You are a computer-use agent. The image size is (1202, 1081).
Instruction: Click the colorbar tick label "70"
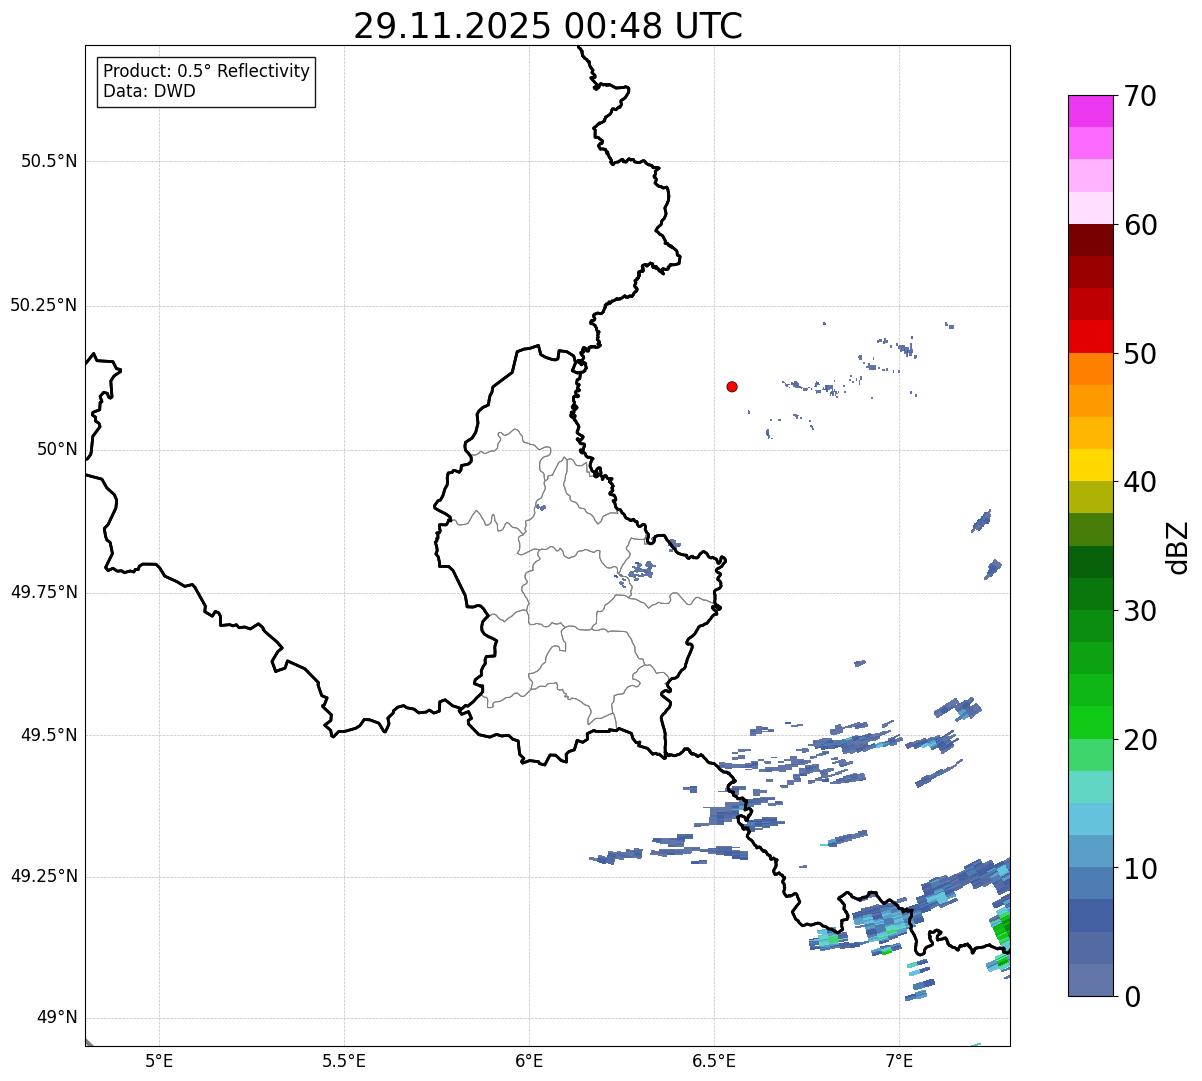tap(1140, 96)
